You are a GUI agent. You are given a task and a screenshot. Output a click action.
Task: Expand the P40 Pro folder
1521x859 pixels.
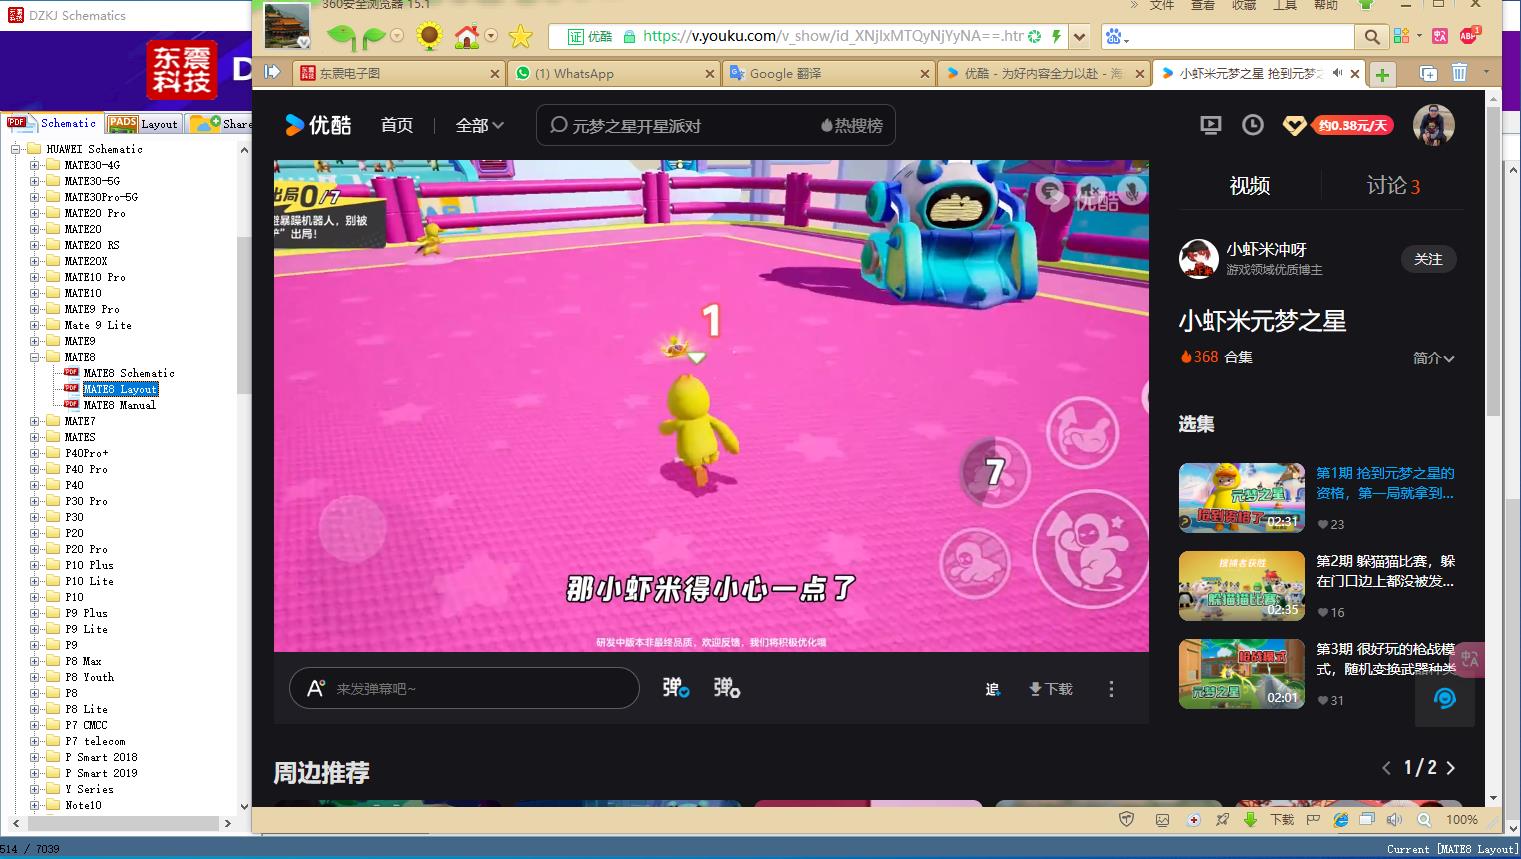(35, 469)
